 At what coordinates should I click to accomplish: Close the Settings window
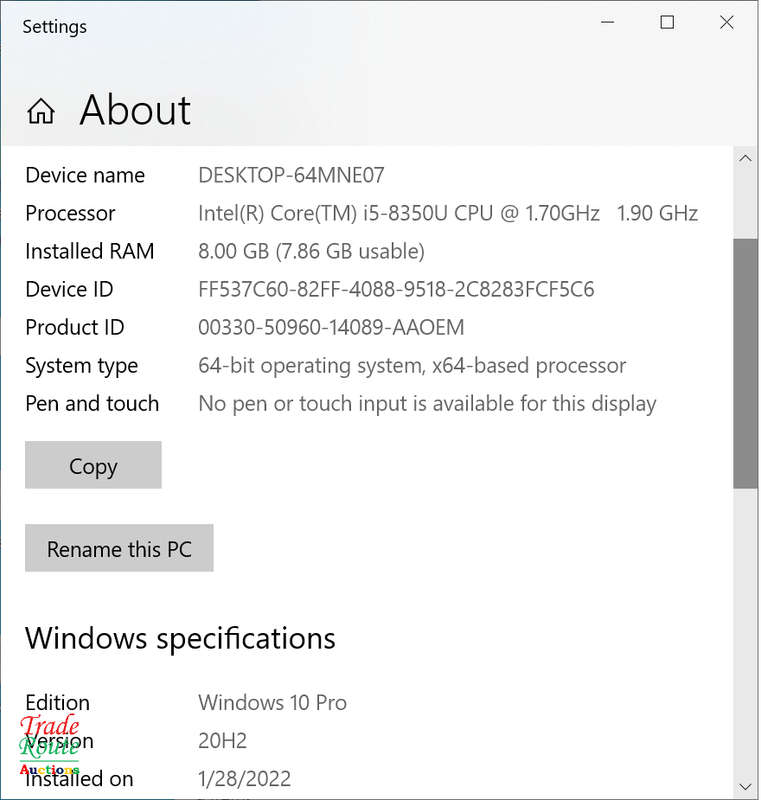(727, 22)
